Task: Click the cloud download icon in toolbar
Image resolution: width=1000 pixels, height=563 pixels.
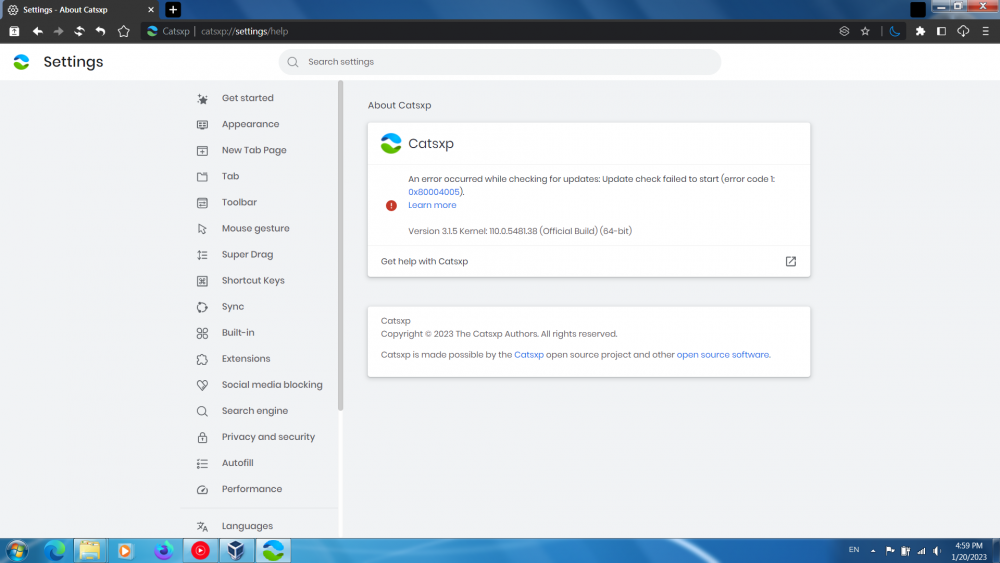Action: 963,31
